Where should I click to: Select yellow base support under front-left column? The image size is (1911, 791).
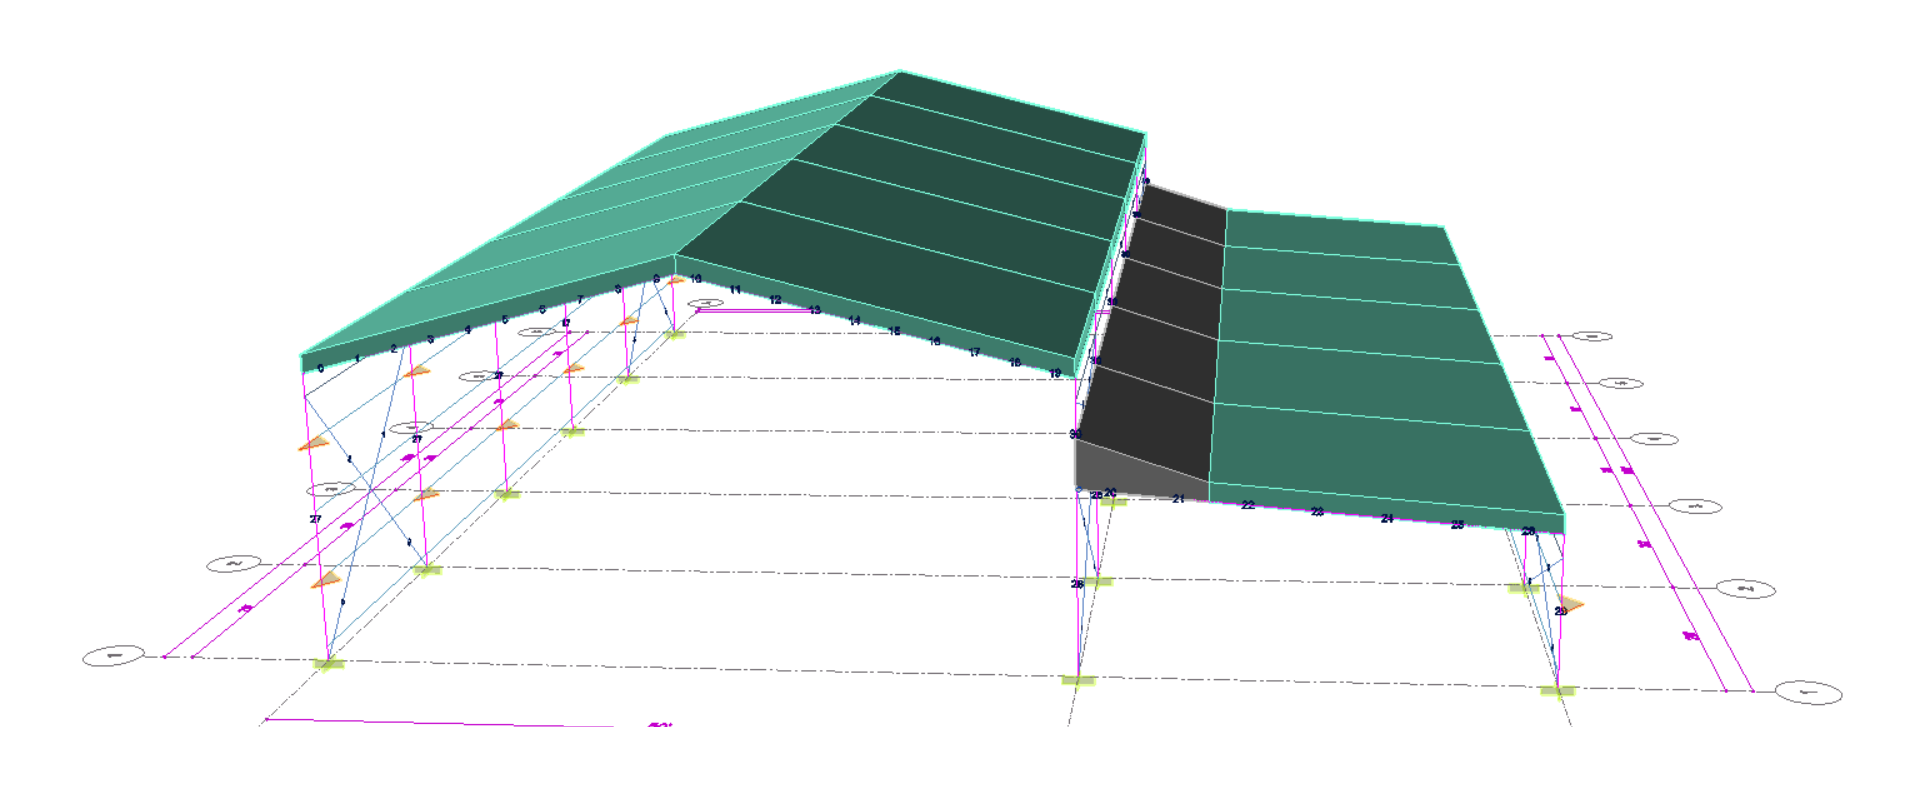coord(328,663)
